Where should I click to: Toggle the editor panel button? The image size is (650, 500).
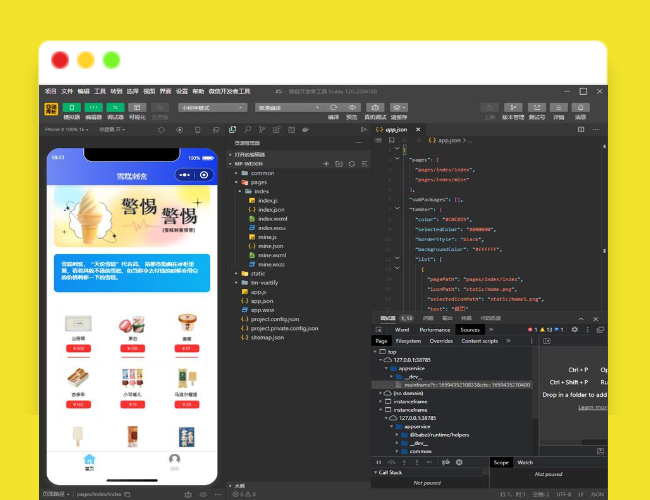click(x=93, y=107)
